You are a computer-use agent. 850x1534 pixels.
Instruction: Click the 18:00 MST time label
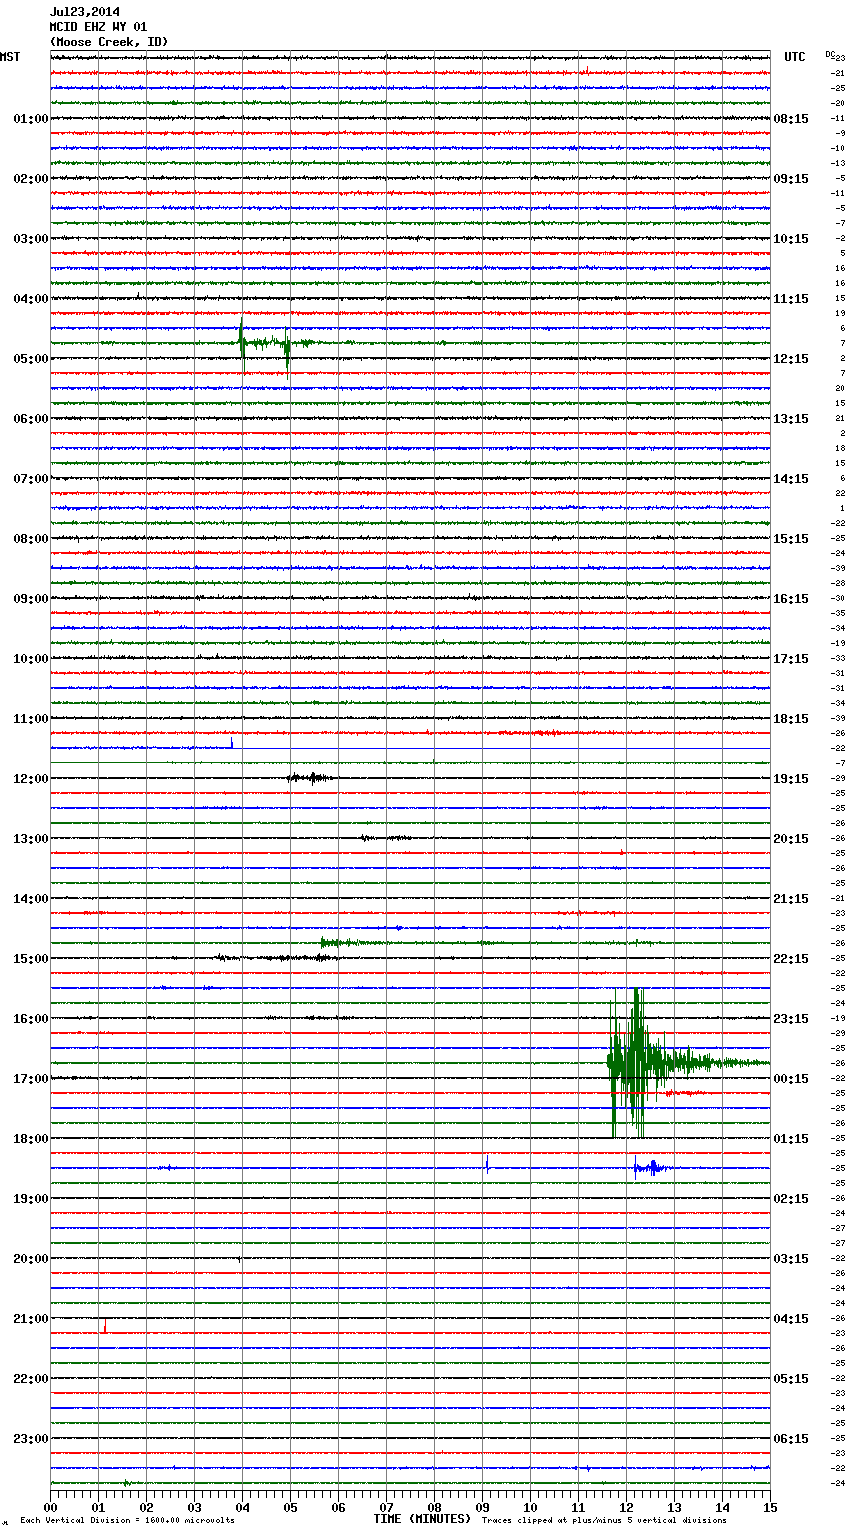click(x=31, y=1139)
